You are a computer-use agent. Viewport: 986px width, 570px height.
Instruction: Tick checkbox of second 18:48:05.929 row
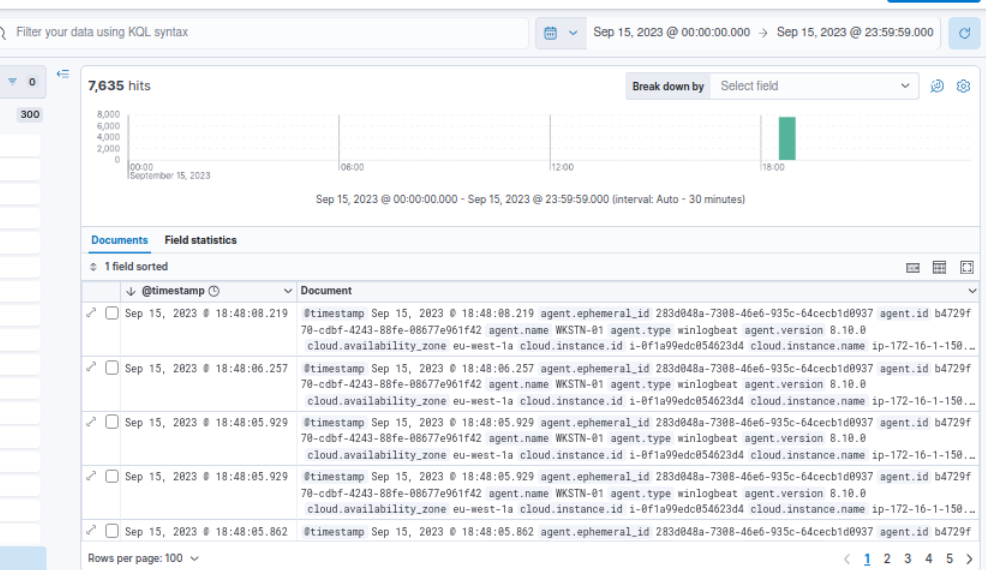tap(112, 476)
